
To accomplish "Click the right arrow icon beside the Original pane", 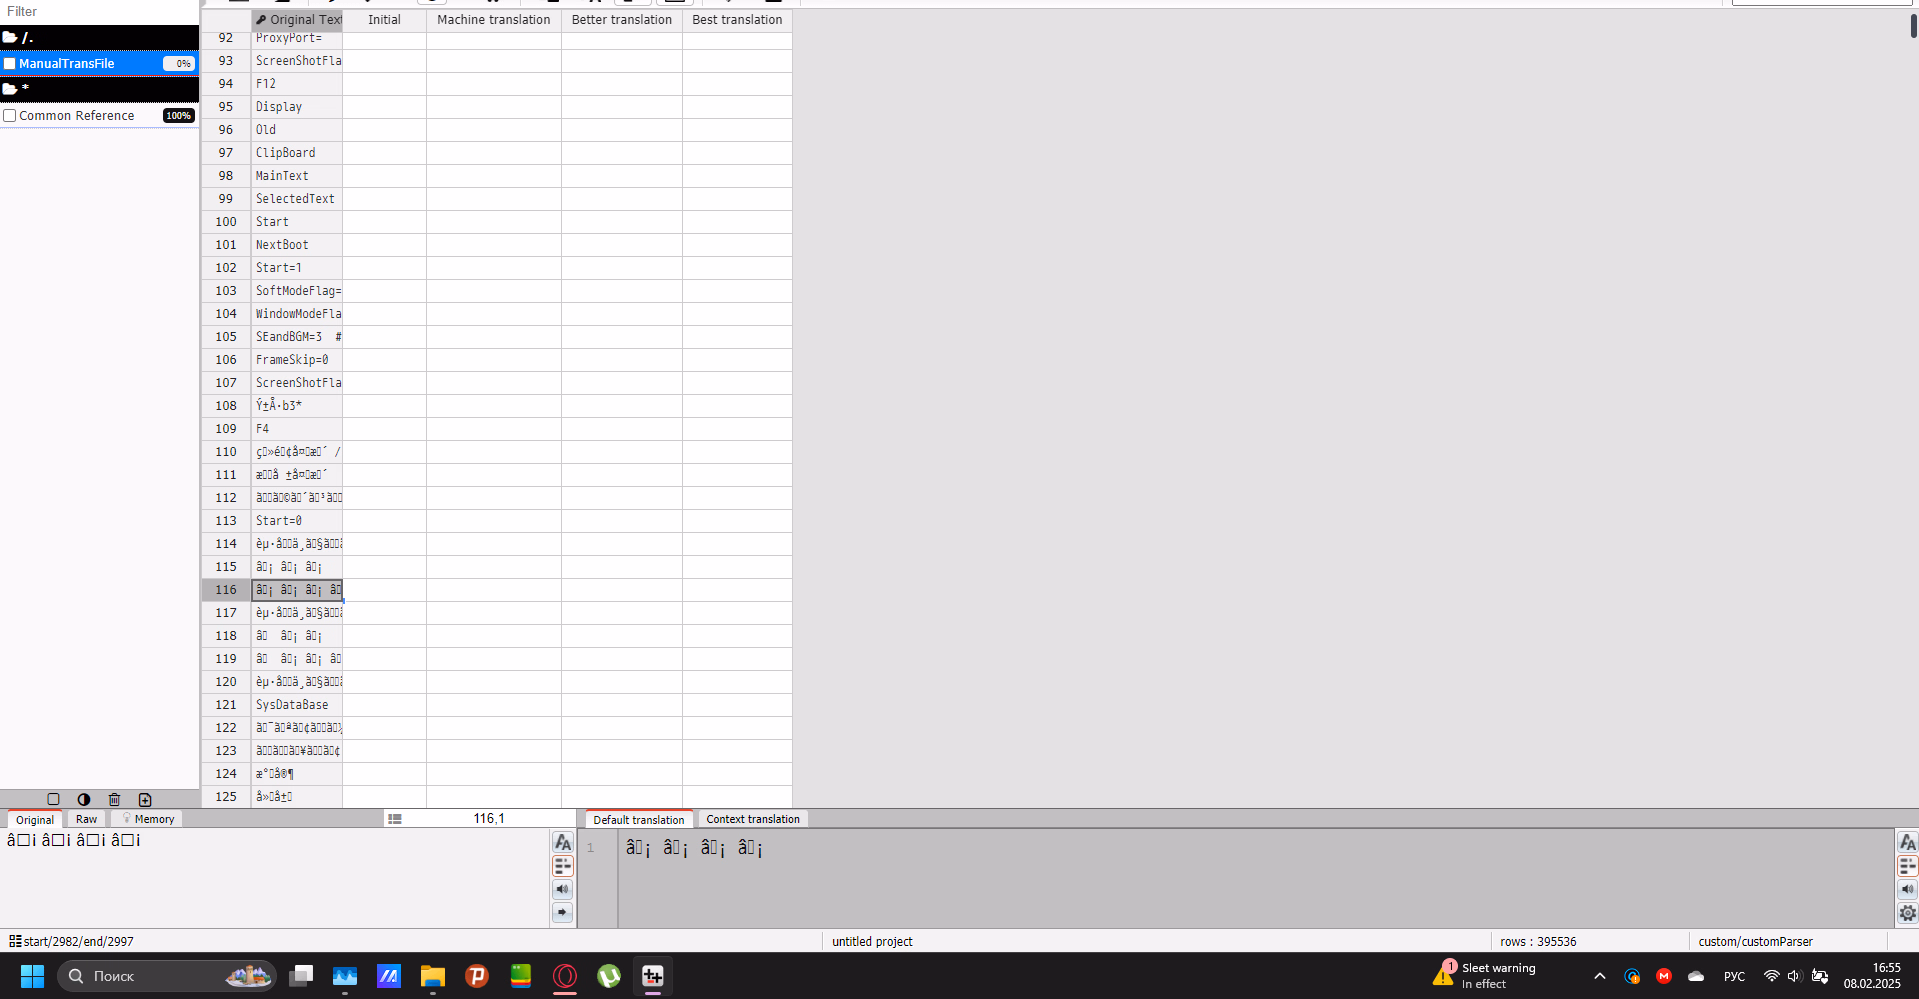I will click(x=563, y=912).
